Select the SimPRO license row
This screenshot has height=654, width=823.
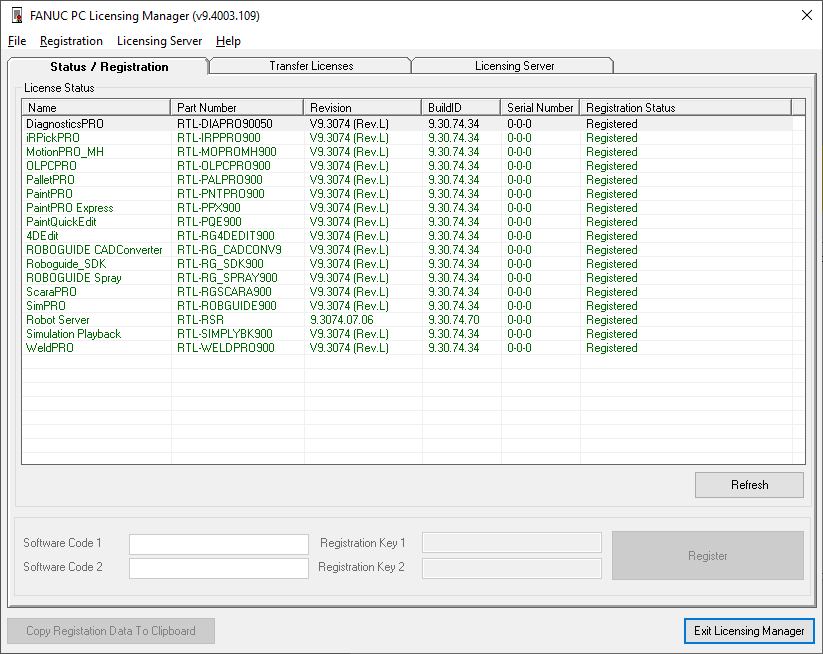pos(407,306)
